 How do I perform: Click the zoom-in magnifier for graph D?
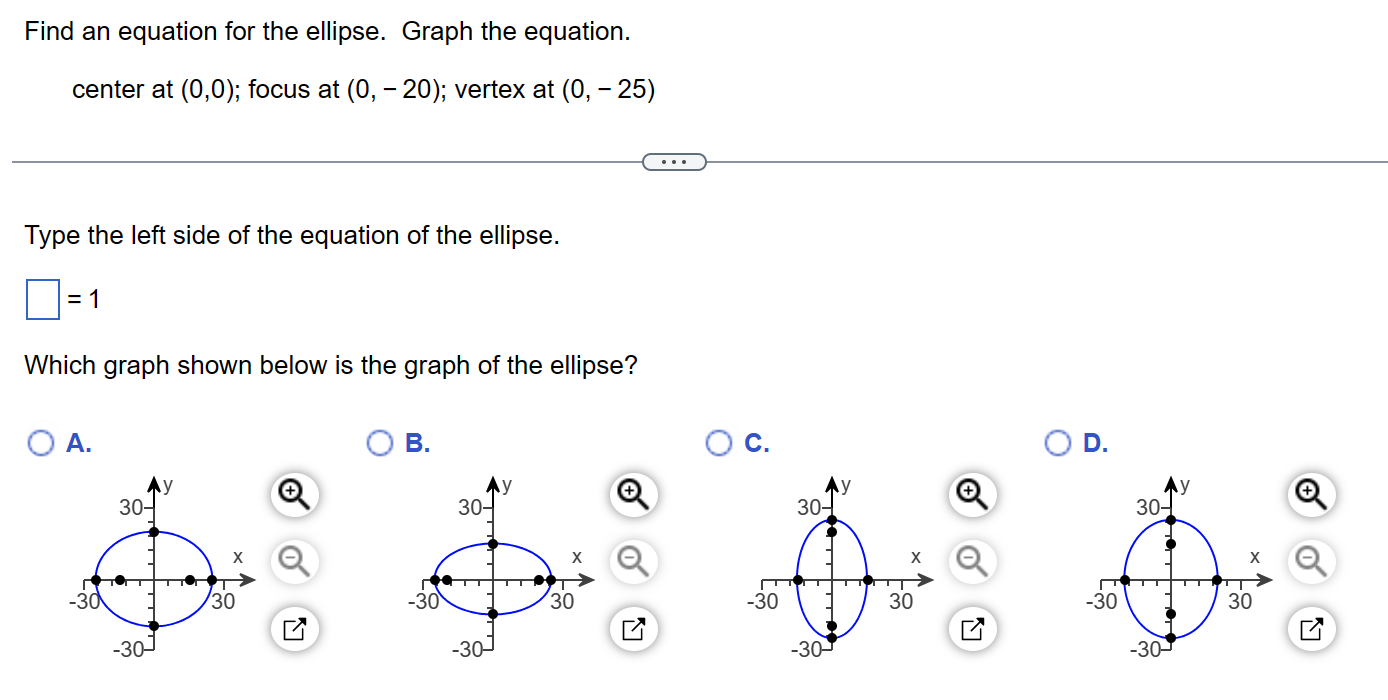pos(1311,494)
